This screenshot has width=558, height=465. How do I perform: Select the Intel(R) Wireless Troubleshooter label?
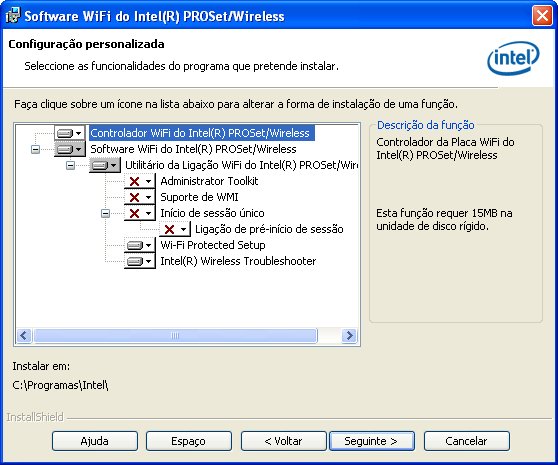click(238, 261)
